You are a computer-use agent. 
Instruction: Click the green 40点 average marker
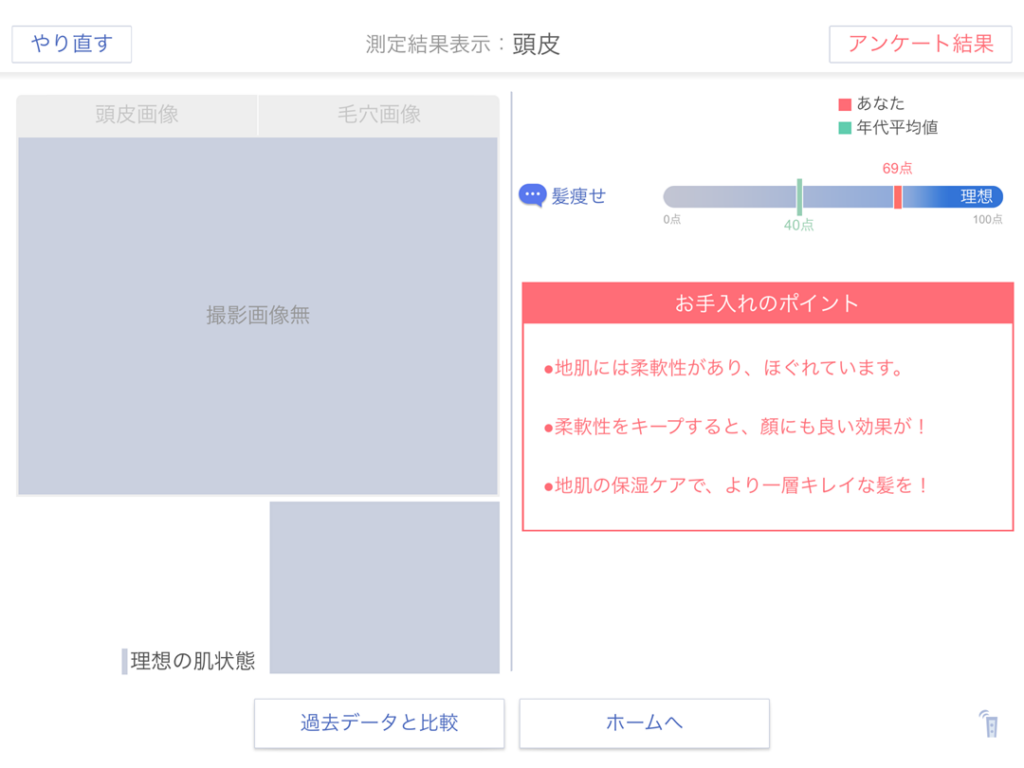click(x=799, y=197)
